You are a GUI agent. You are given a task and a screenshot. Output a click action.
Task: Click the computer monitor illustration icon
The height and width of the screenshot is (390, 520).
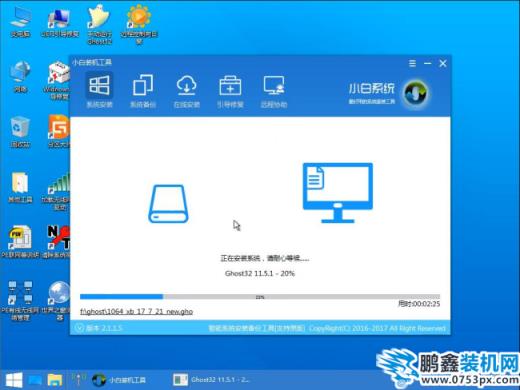[x=338, y=193]
